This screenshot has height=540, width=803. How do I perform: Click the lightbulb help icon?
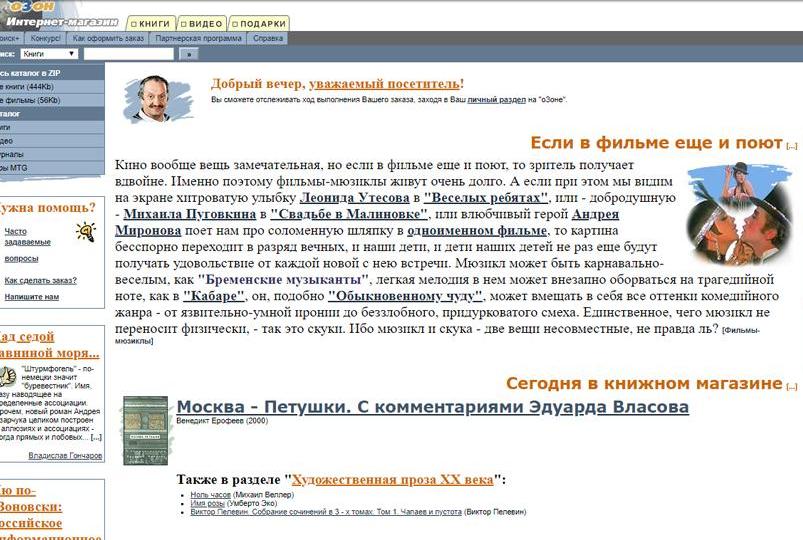86,232
